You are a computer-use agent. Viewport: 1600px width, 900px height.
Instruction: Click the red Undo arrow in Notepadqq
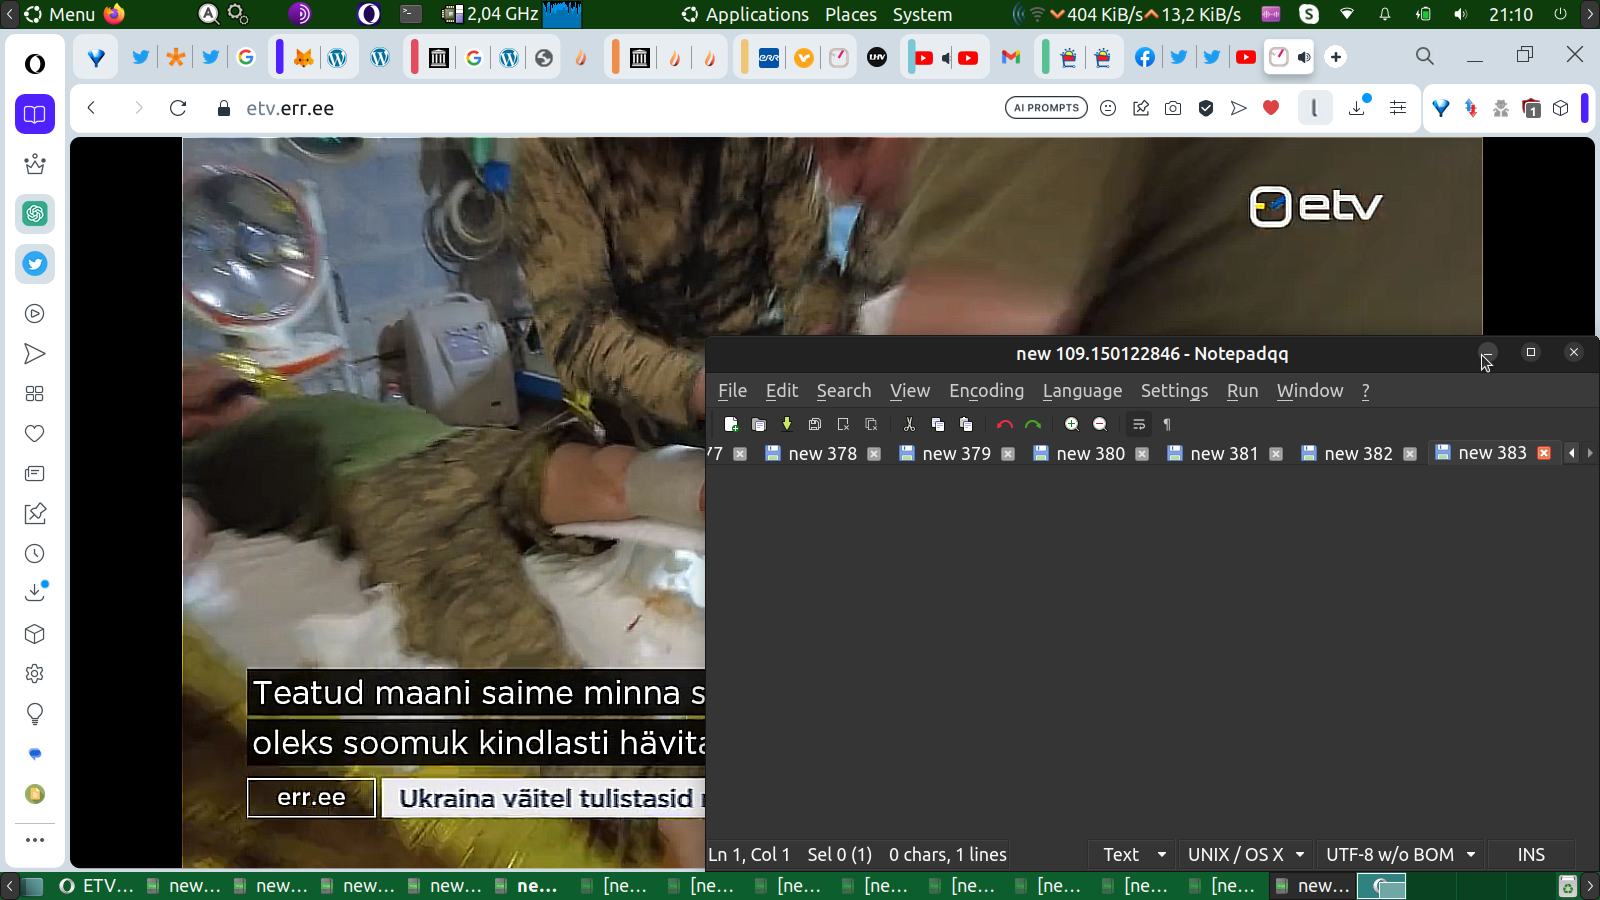click(1005, 424)
